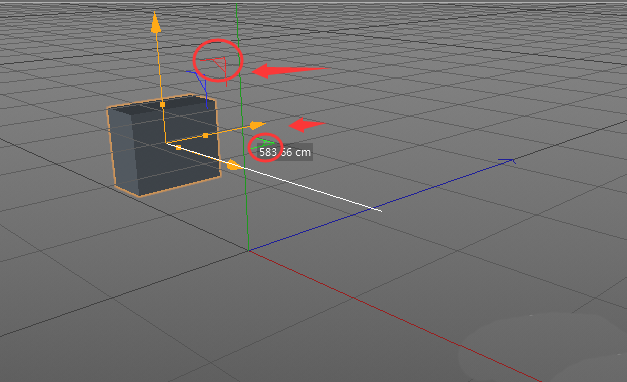This screenshot has height=382, width=627.
Task: Click the 583.66 cm measurement label
Action: pyautogui.click(x=285, y=152)
